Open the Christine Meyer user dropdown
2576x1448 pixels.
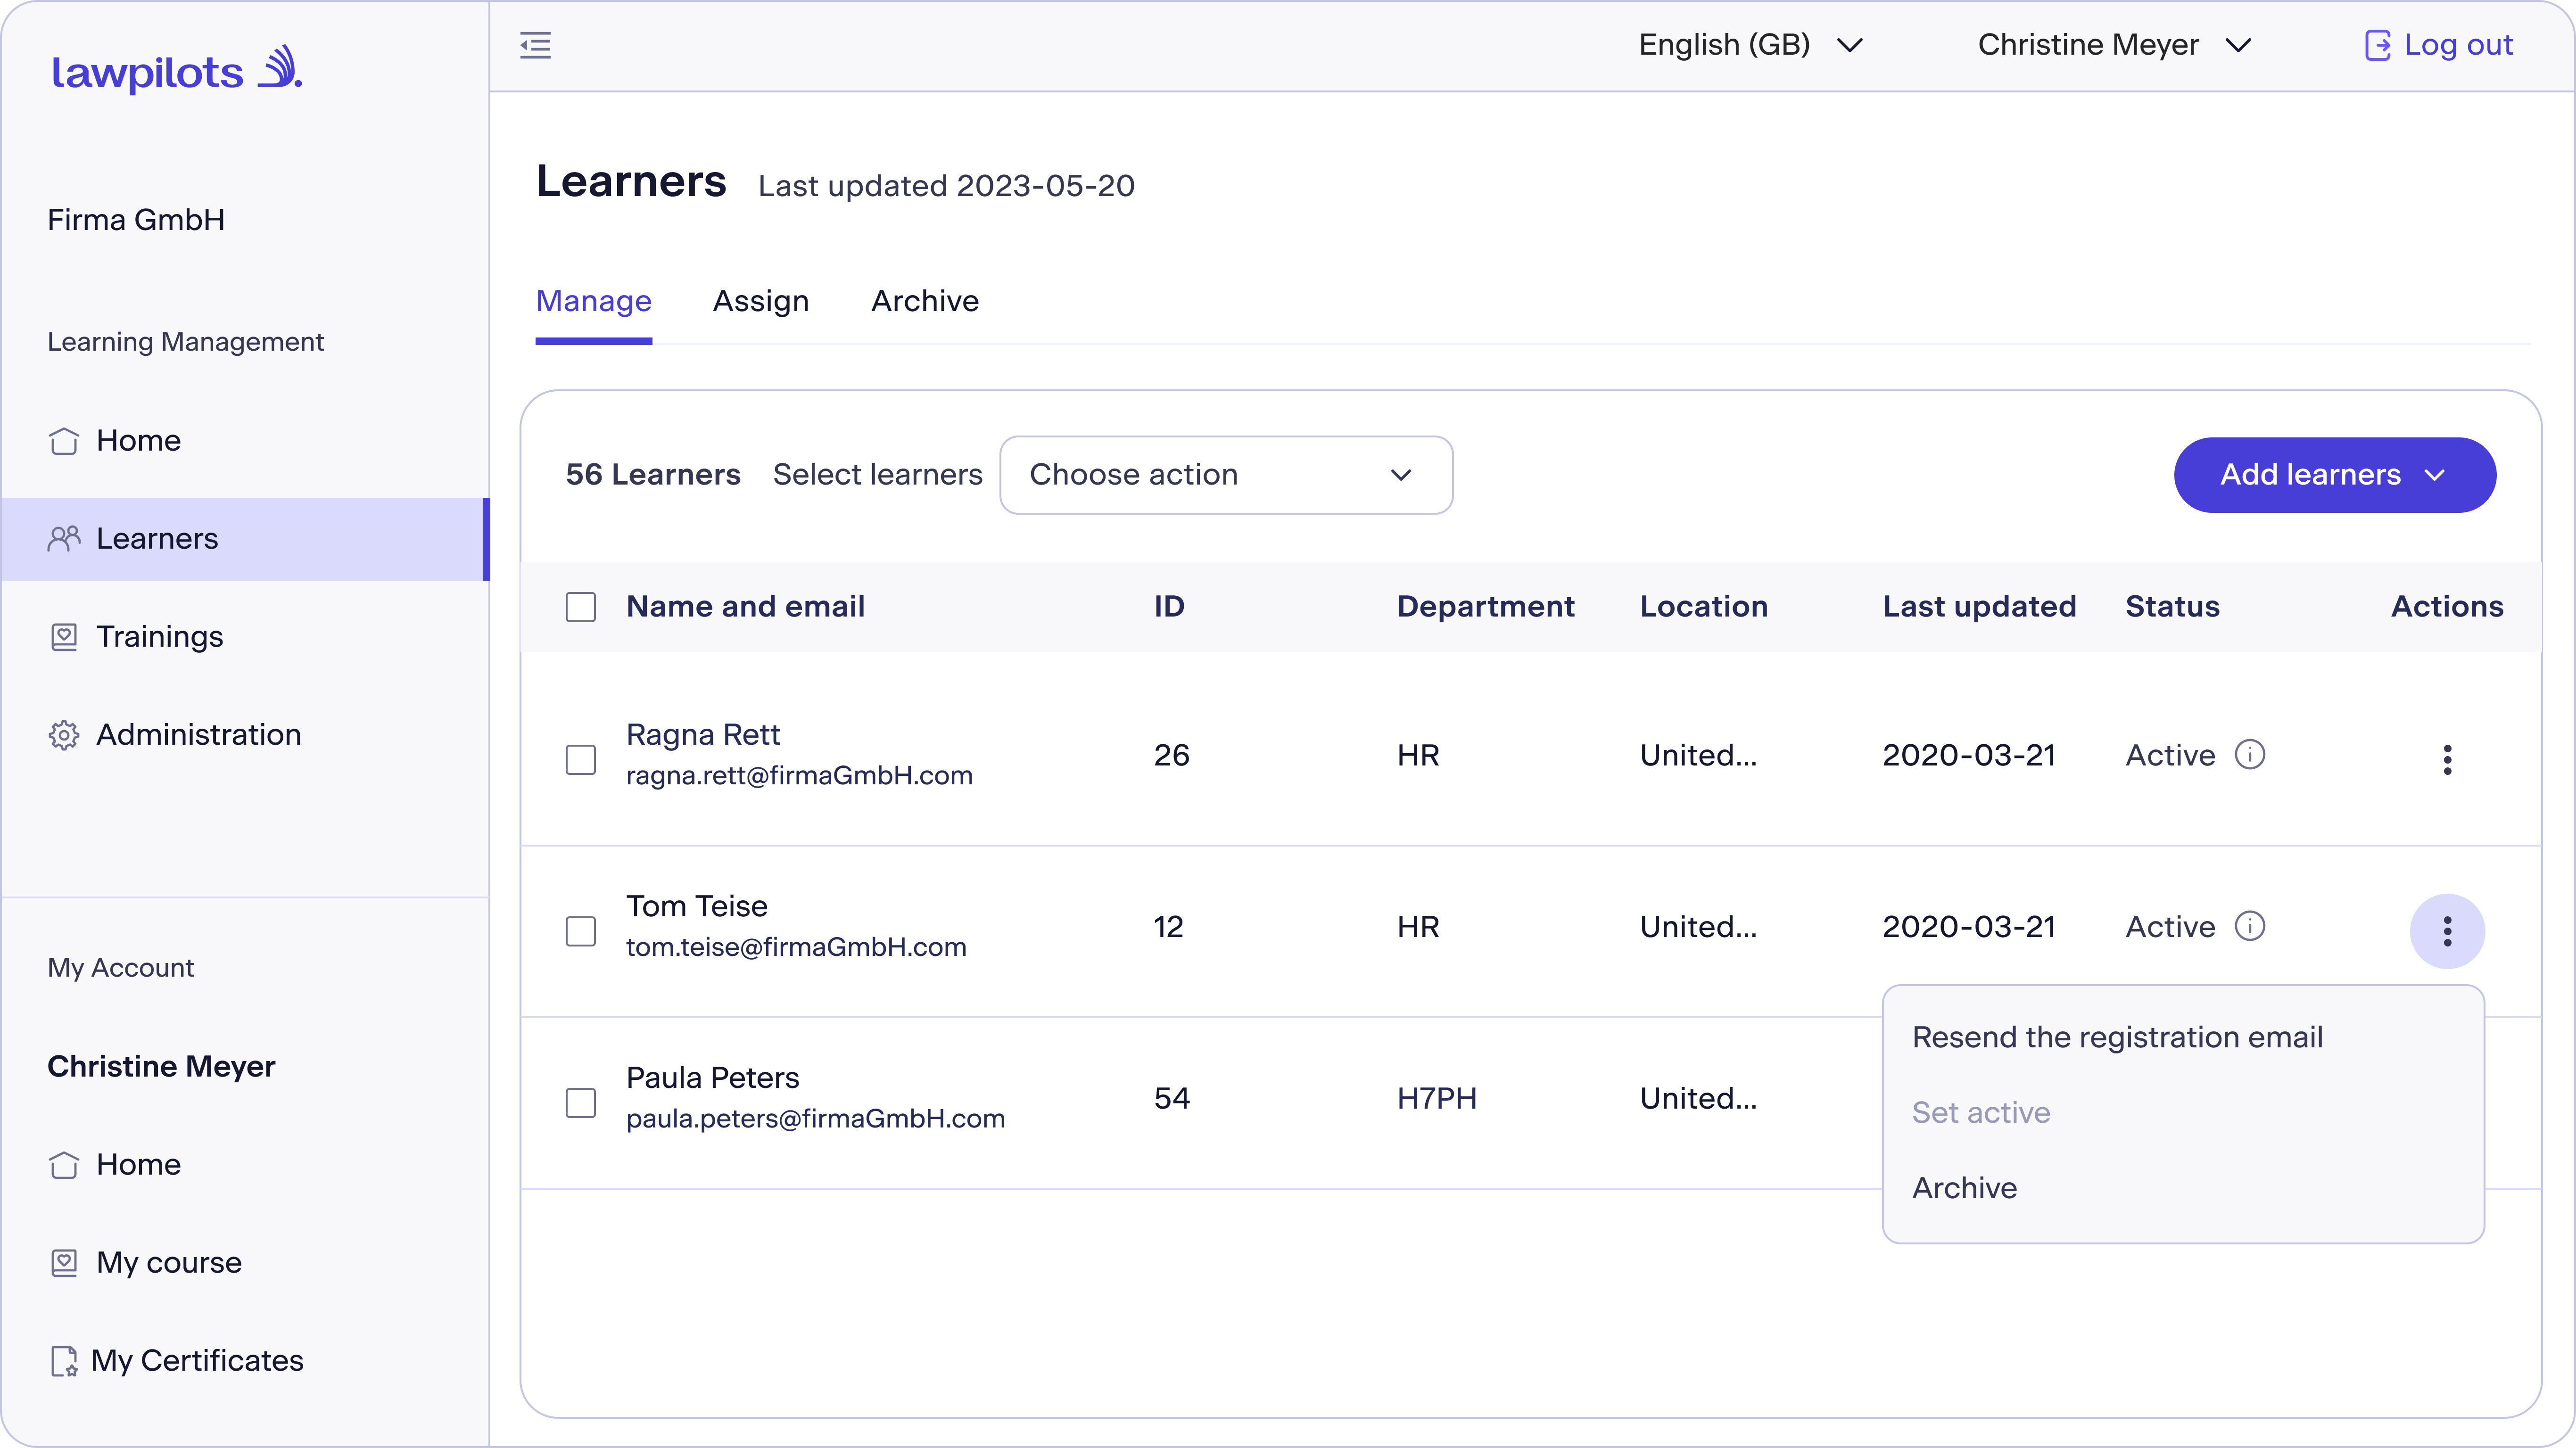pos(2114,45)
